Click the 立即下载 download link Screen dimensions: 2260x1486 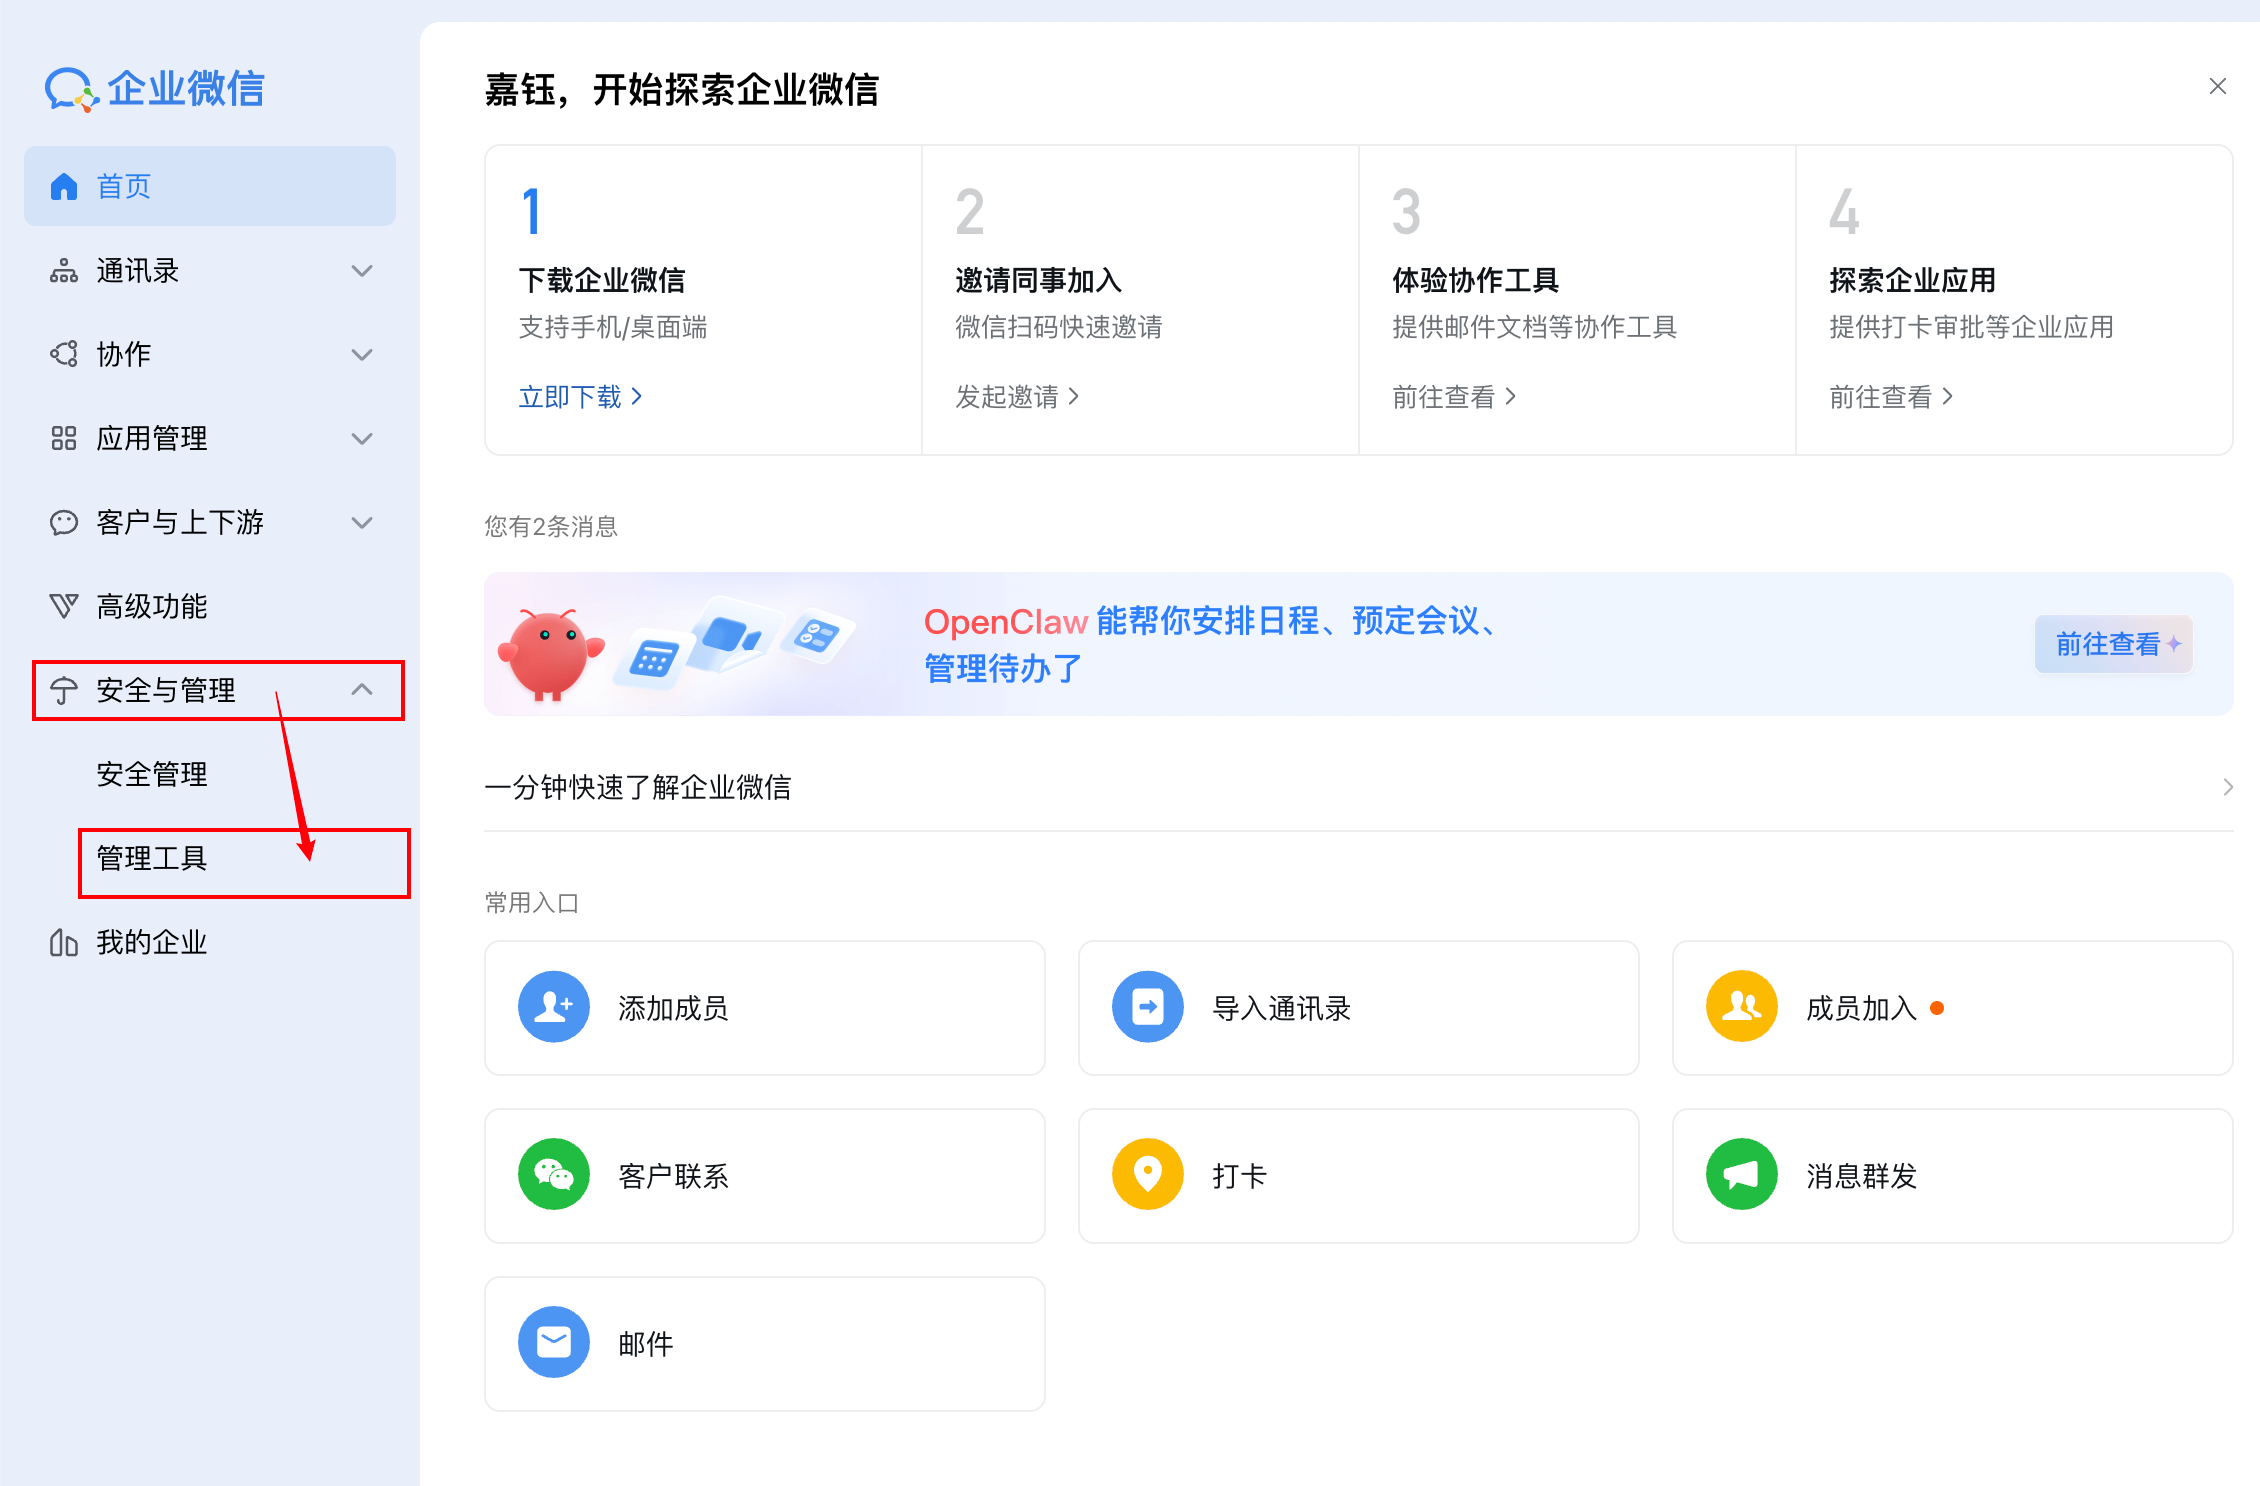[573, 396]
